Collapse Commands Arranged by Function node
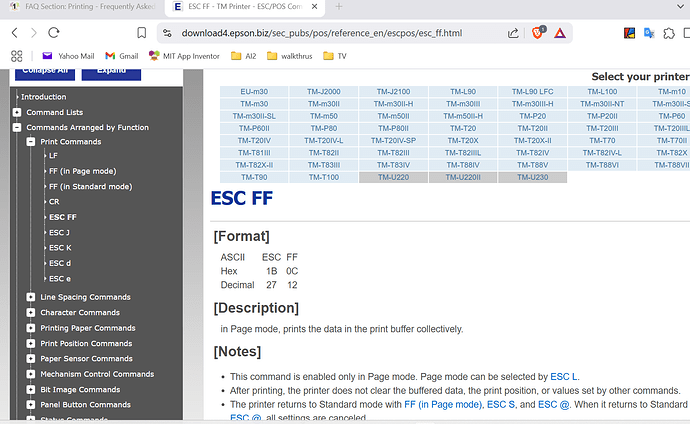The width and height of the screenshot is (690, 424). (x=17, y=128)
